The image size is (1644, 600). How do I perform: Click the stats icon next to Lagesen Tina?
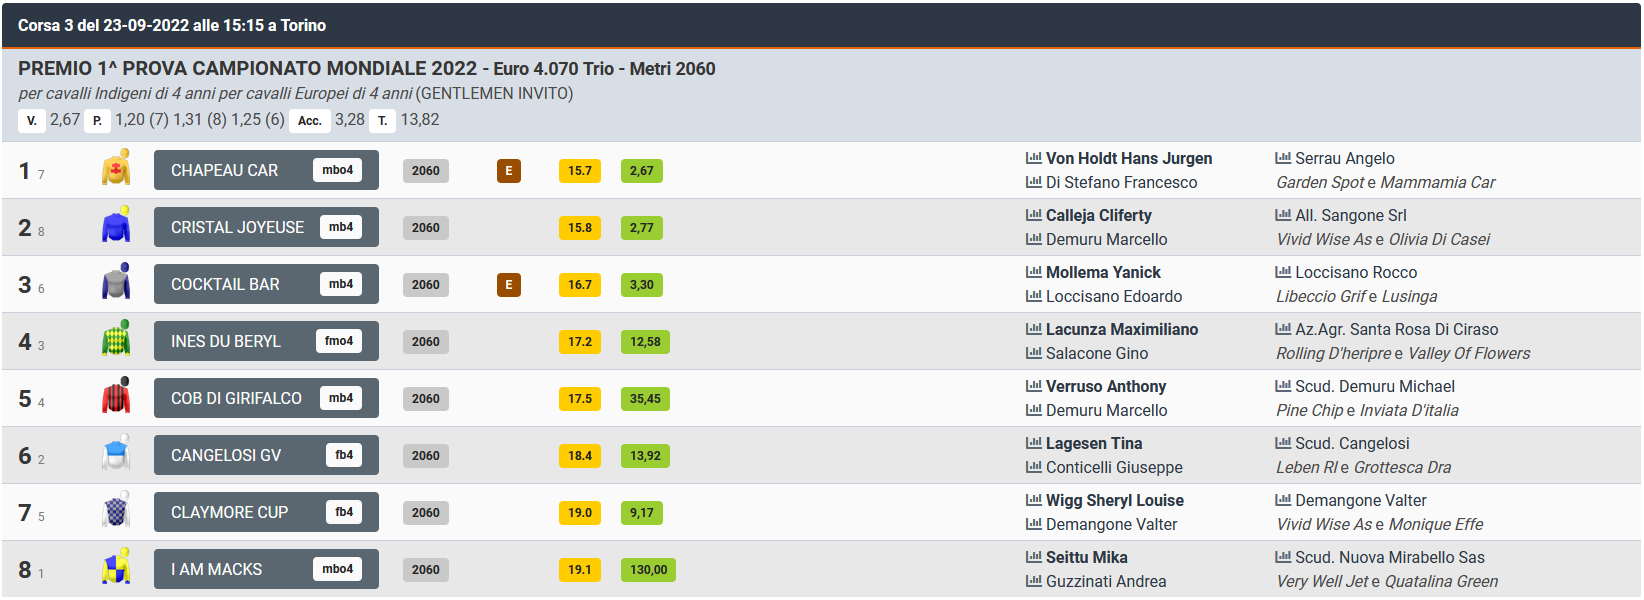click(1034, 443)
